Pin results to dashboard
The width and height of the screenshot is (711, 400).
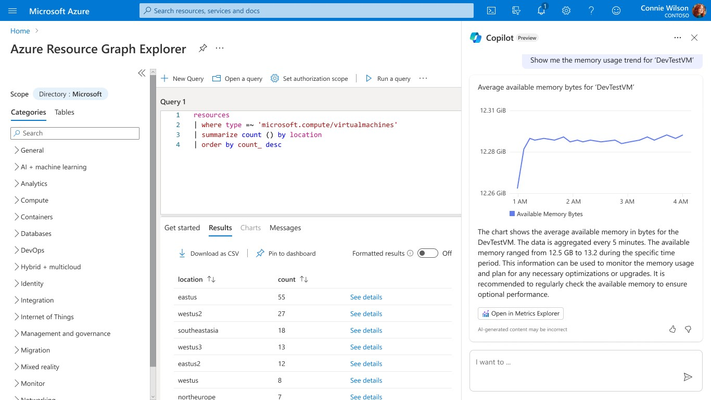point(286,254)
